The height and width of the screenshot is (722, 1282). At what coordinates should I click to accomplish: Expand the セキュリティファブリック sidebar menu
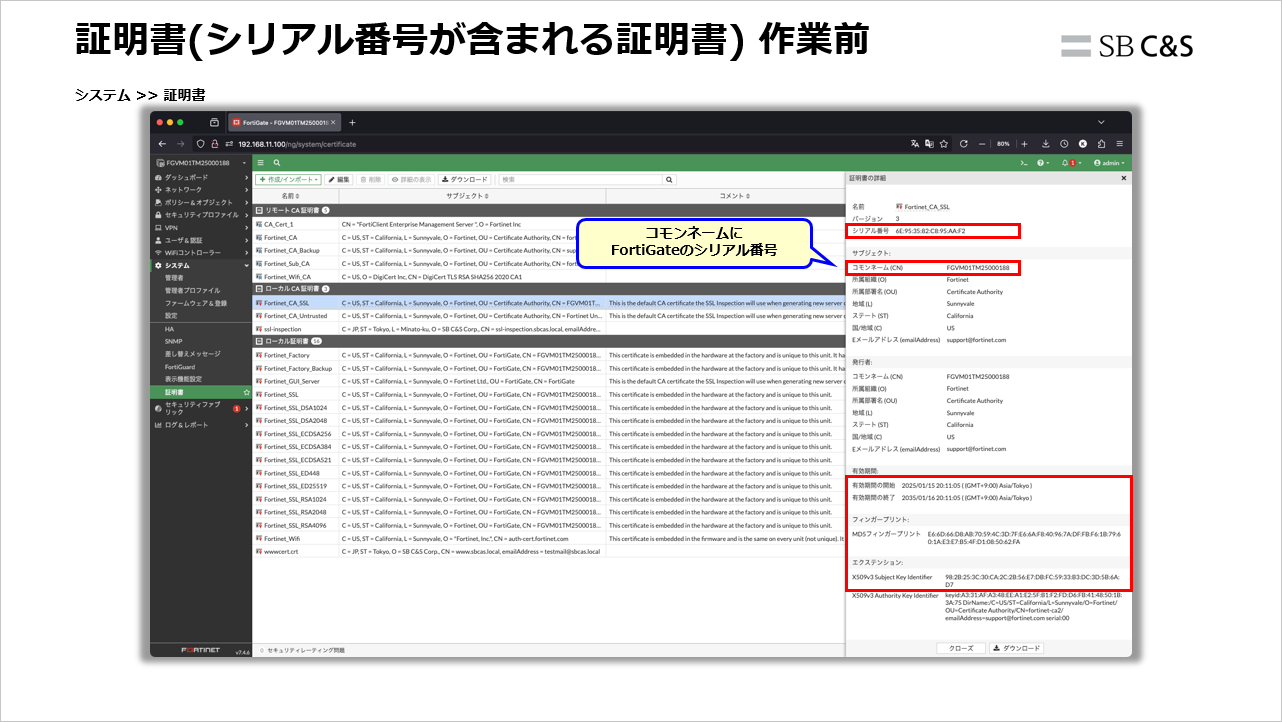[200, 408]
